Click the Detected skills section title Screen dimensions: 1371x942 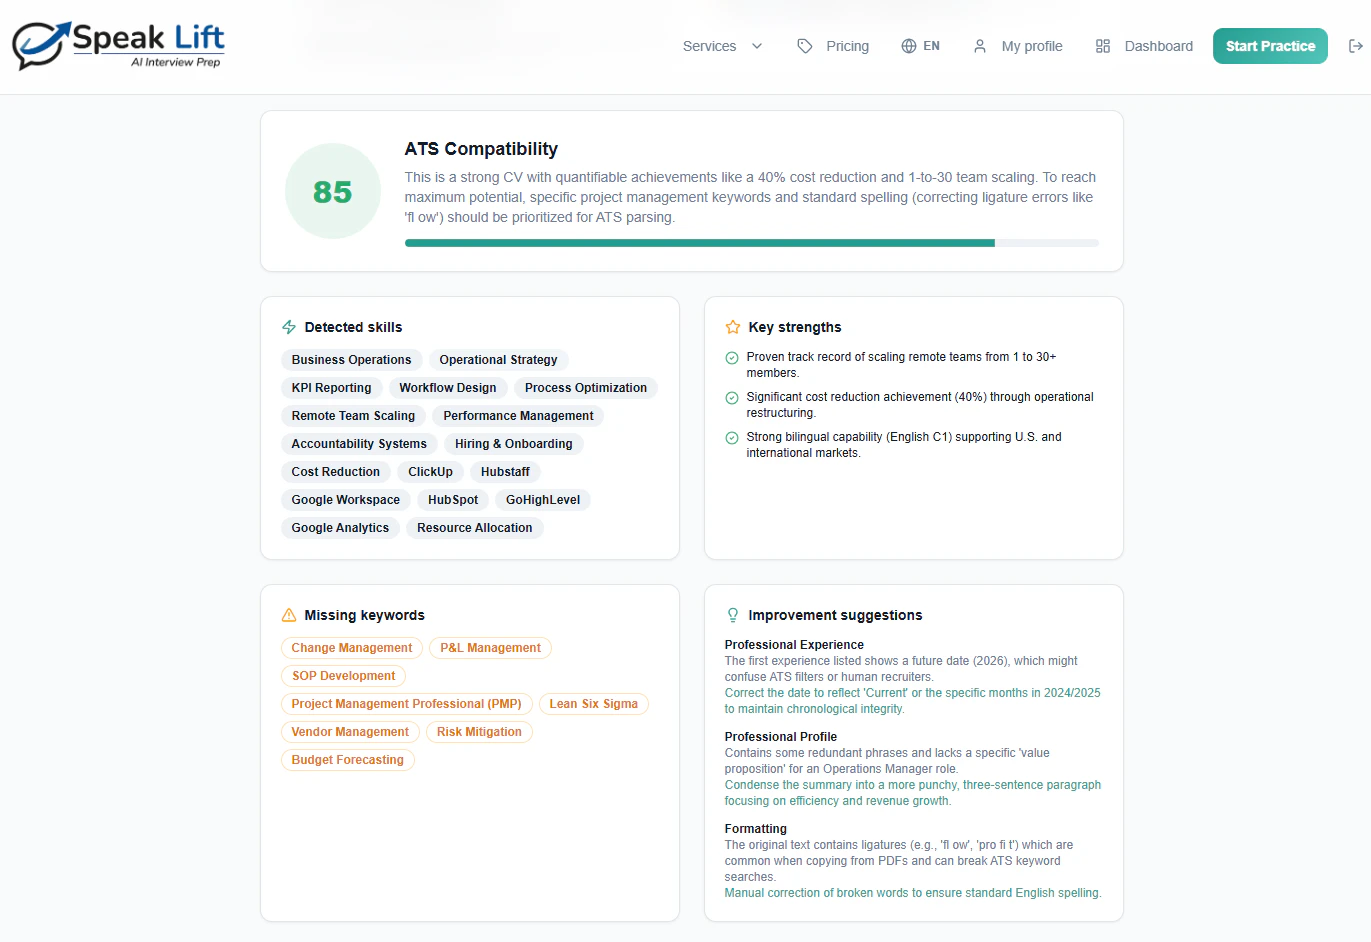click(353, 327)
